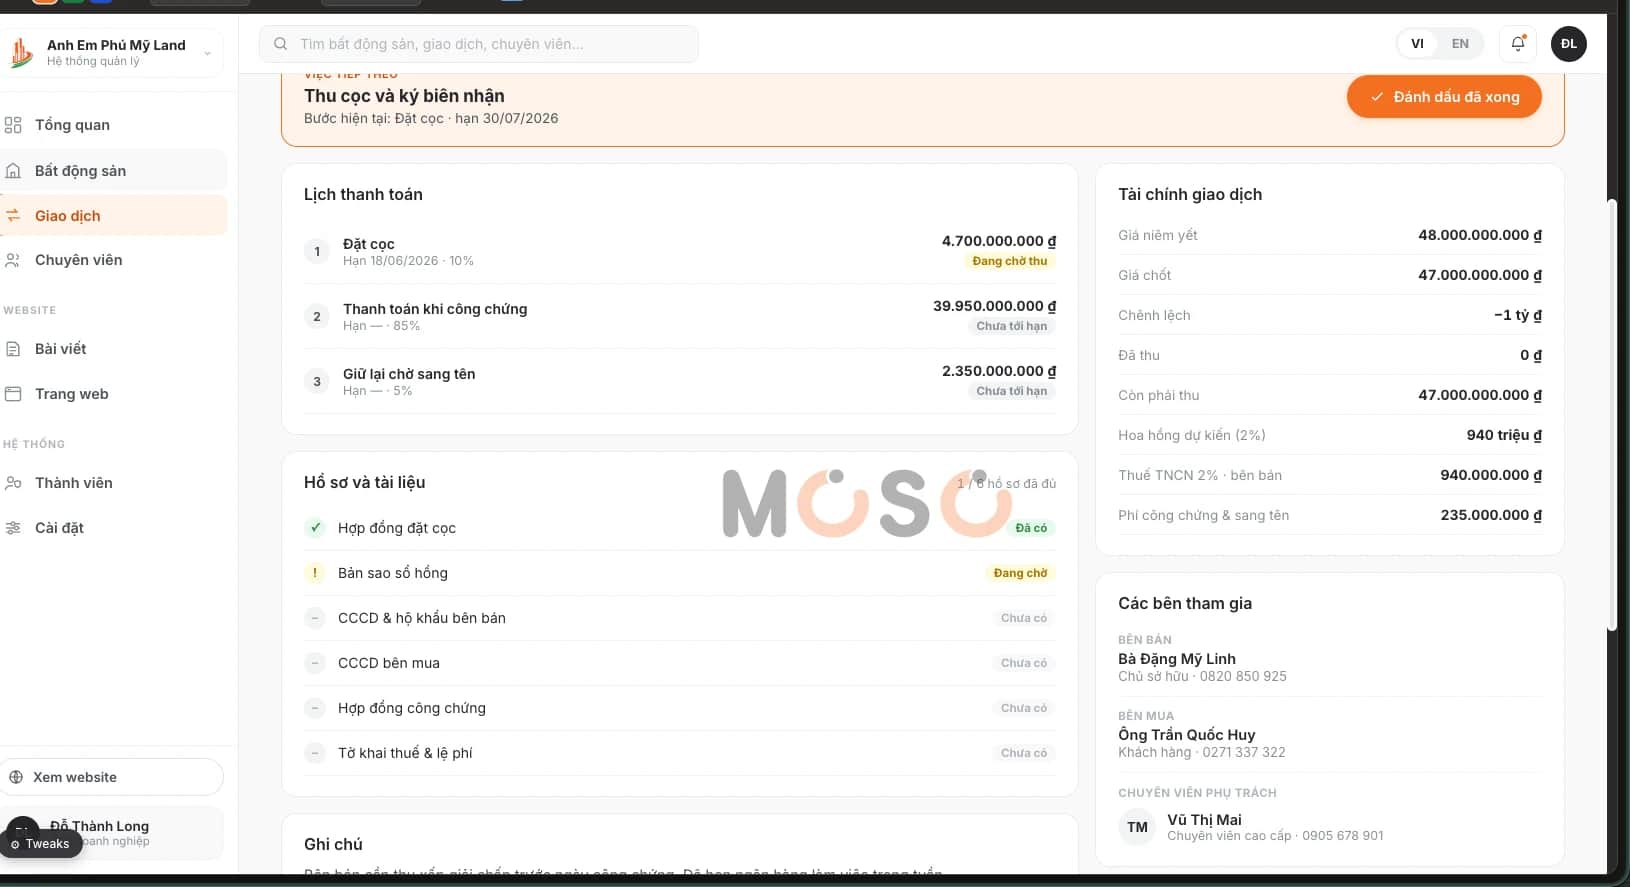Open the Tweaks panel
Viewport: 1630px width, 887px height.
pos(40,844)
